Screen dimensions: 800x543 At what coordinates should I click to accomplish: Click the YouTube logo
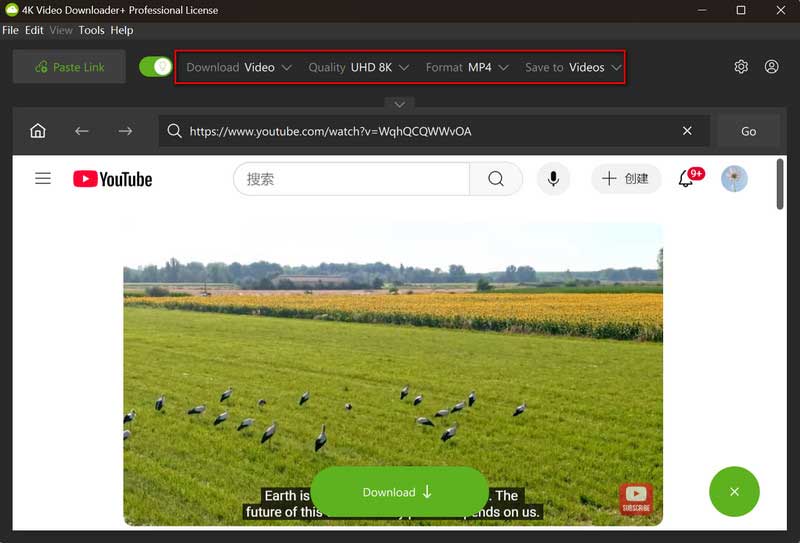pos(112,179)
